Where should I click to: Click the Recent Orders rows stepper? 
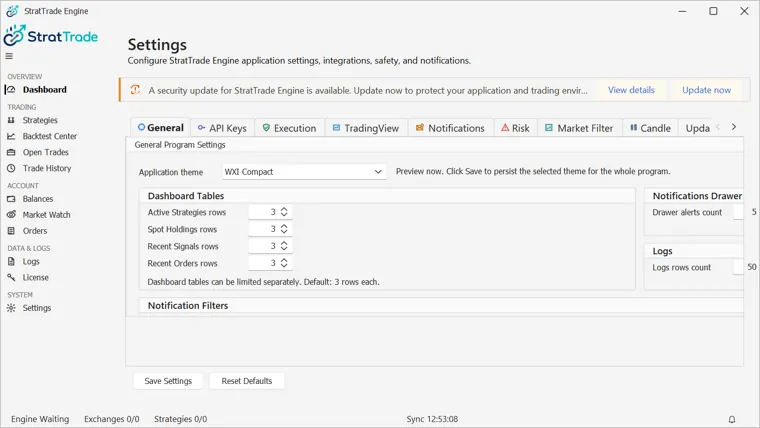click(x=284, y=263)
